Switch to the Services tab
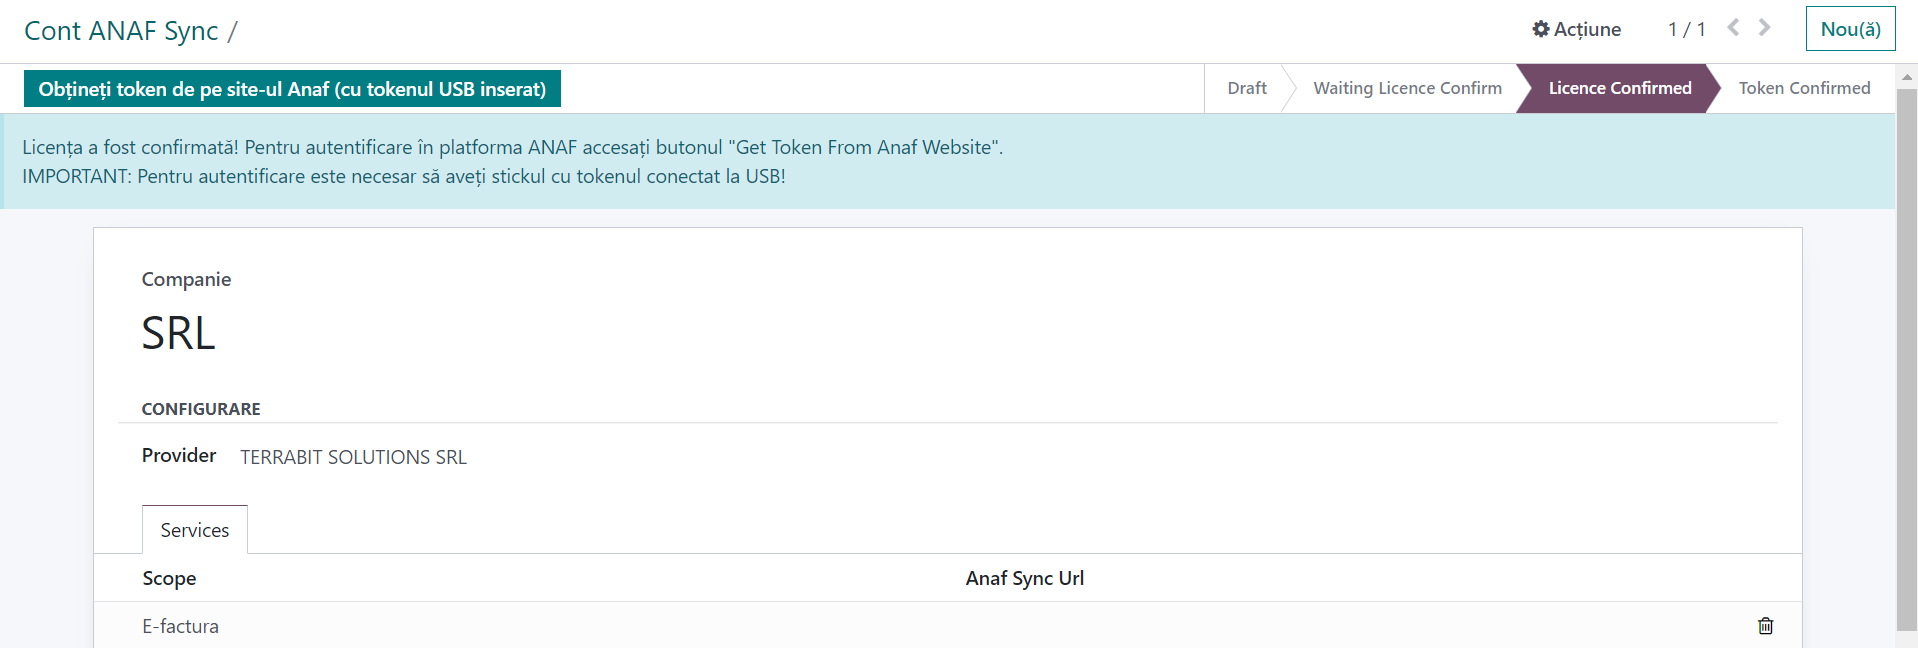The image size is (1918, 648). 195,530
